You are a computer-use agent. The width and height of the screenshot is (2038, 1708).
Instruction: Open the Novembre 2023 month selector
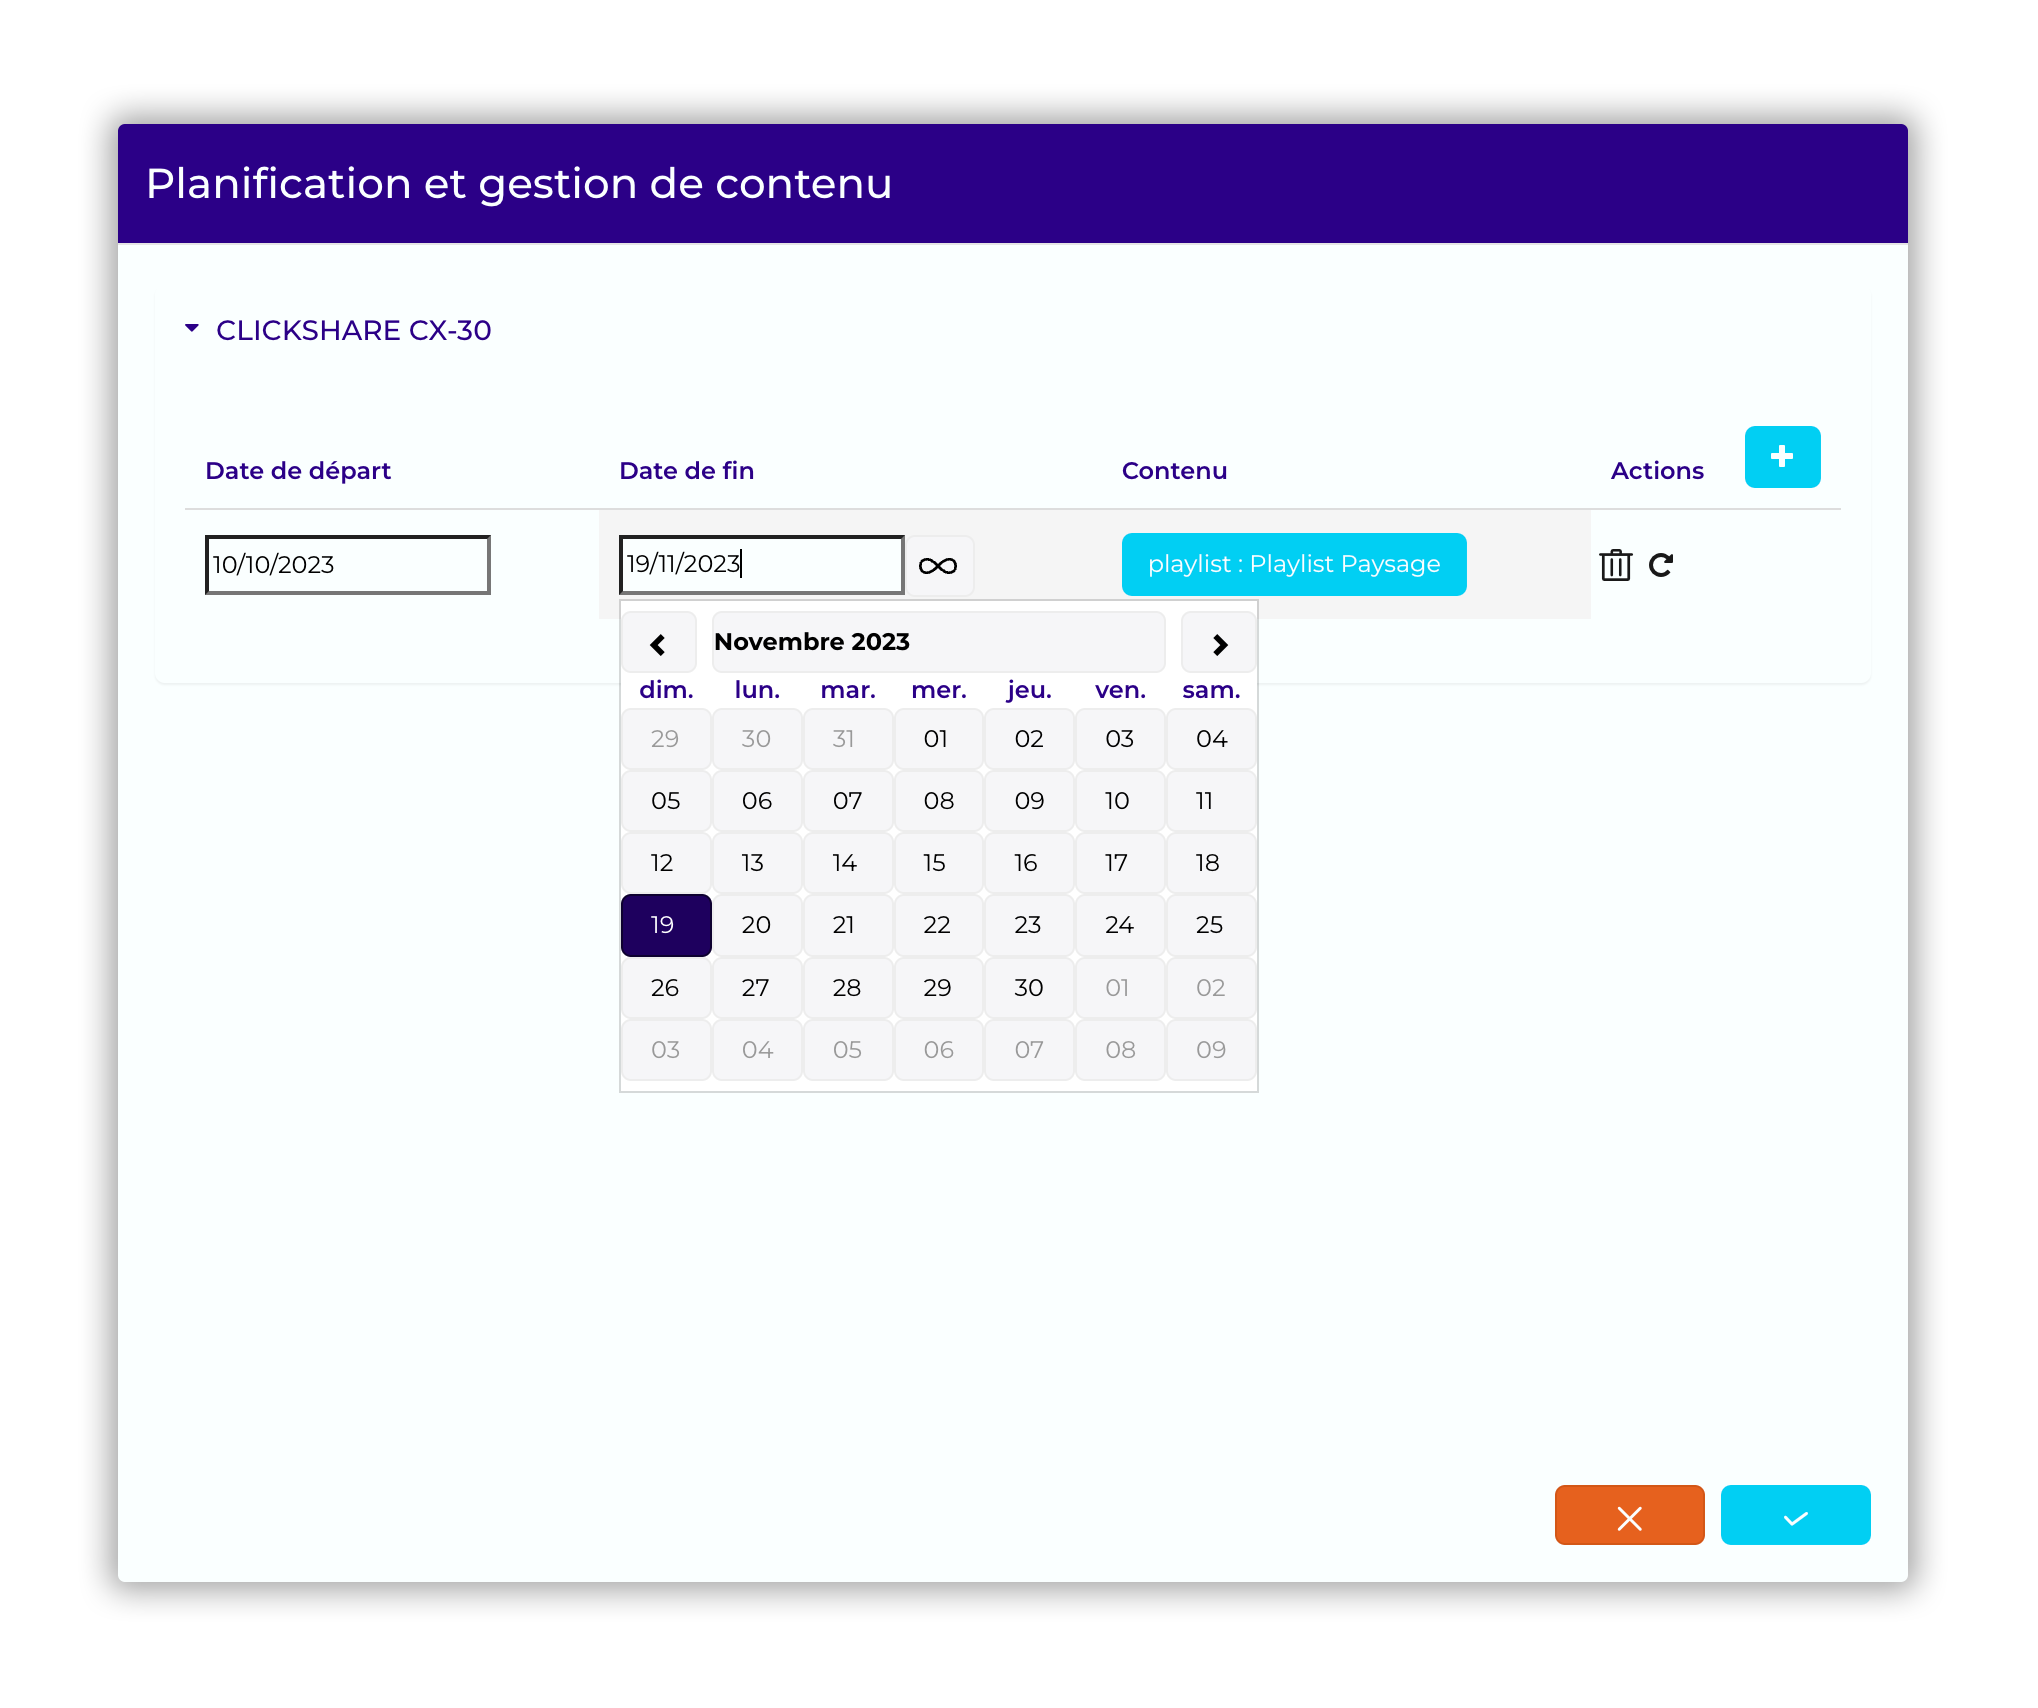937,642
